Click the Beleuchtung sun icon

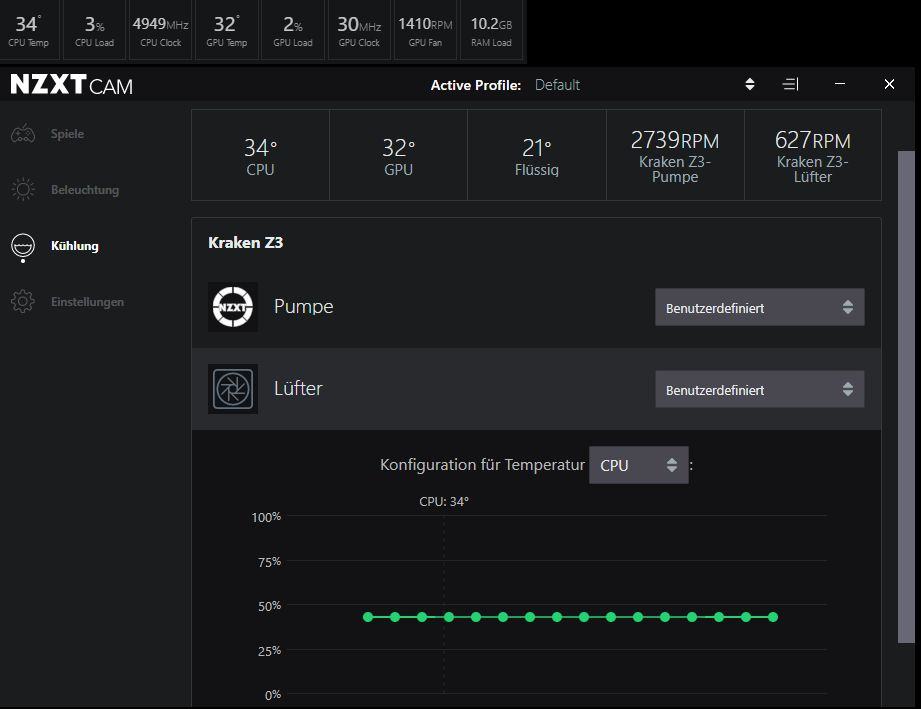click(x=23, y=190)
